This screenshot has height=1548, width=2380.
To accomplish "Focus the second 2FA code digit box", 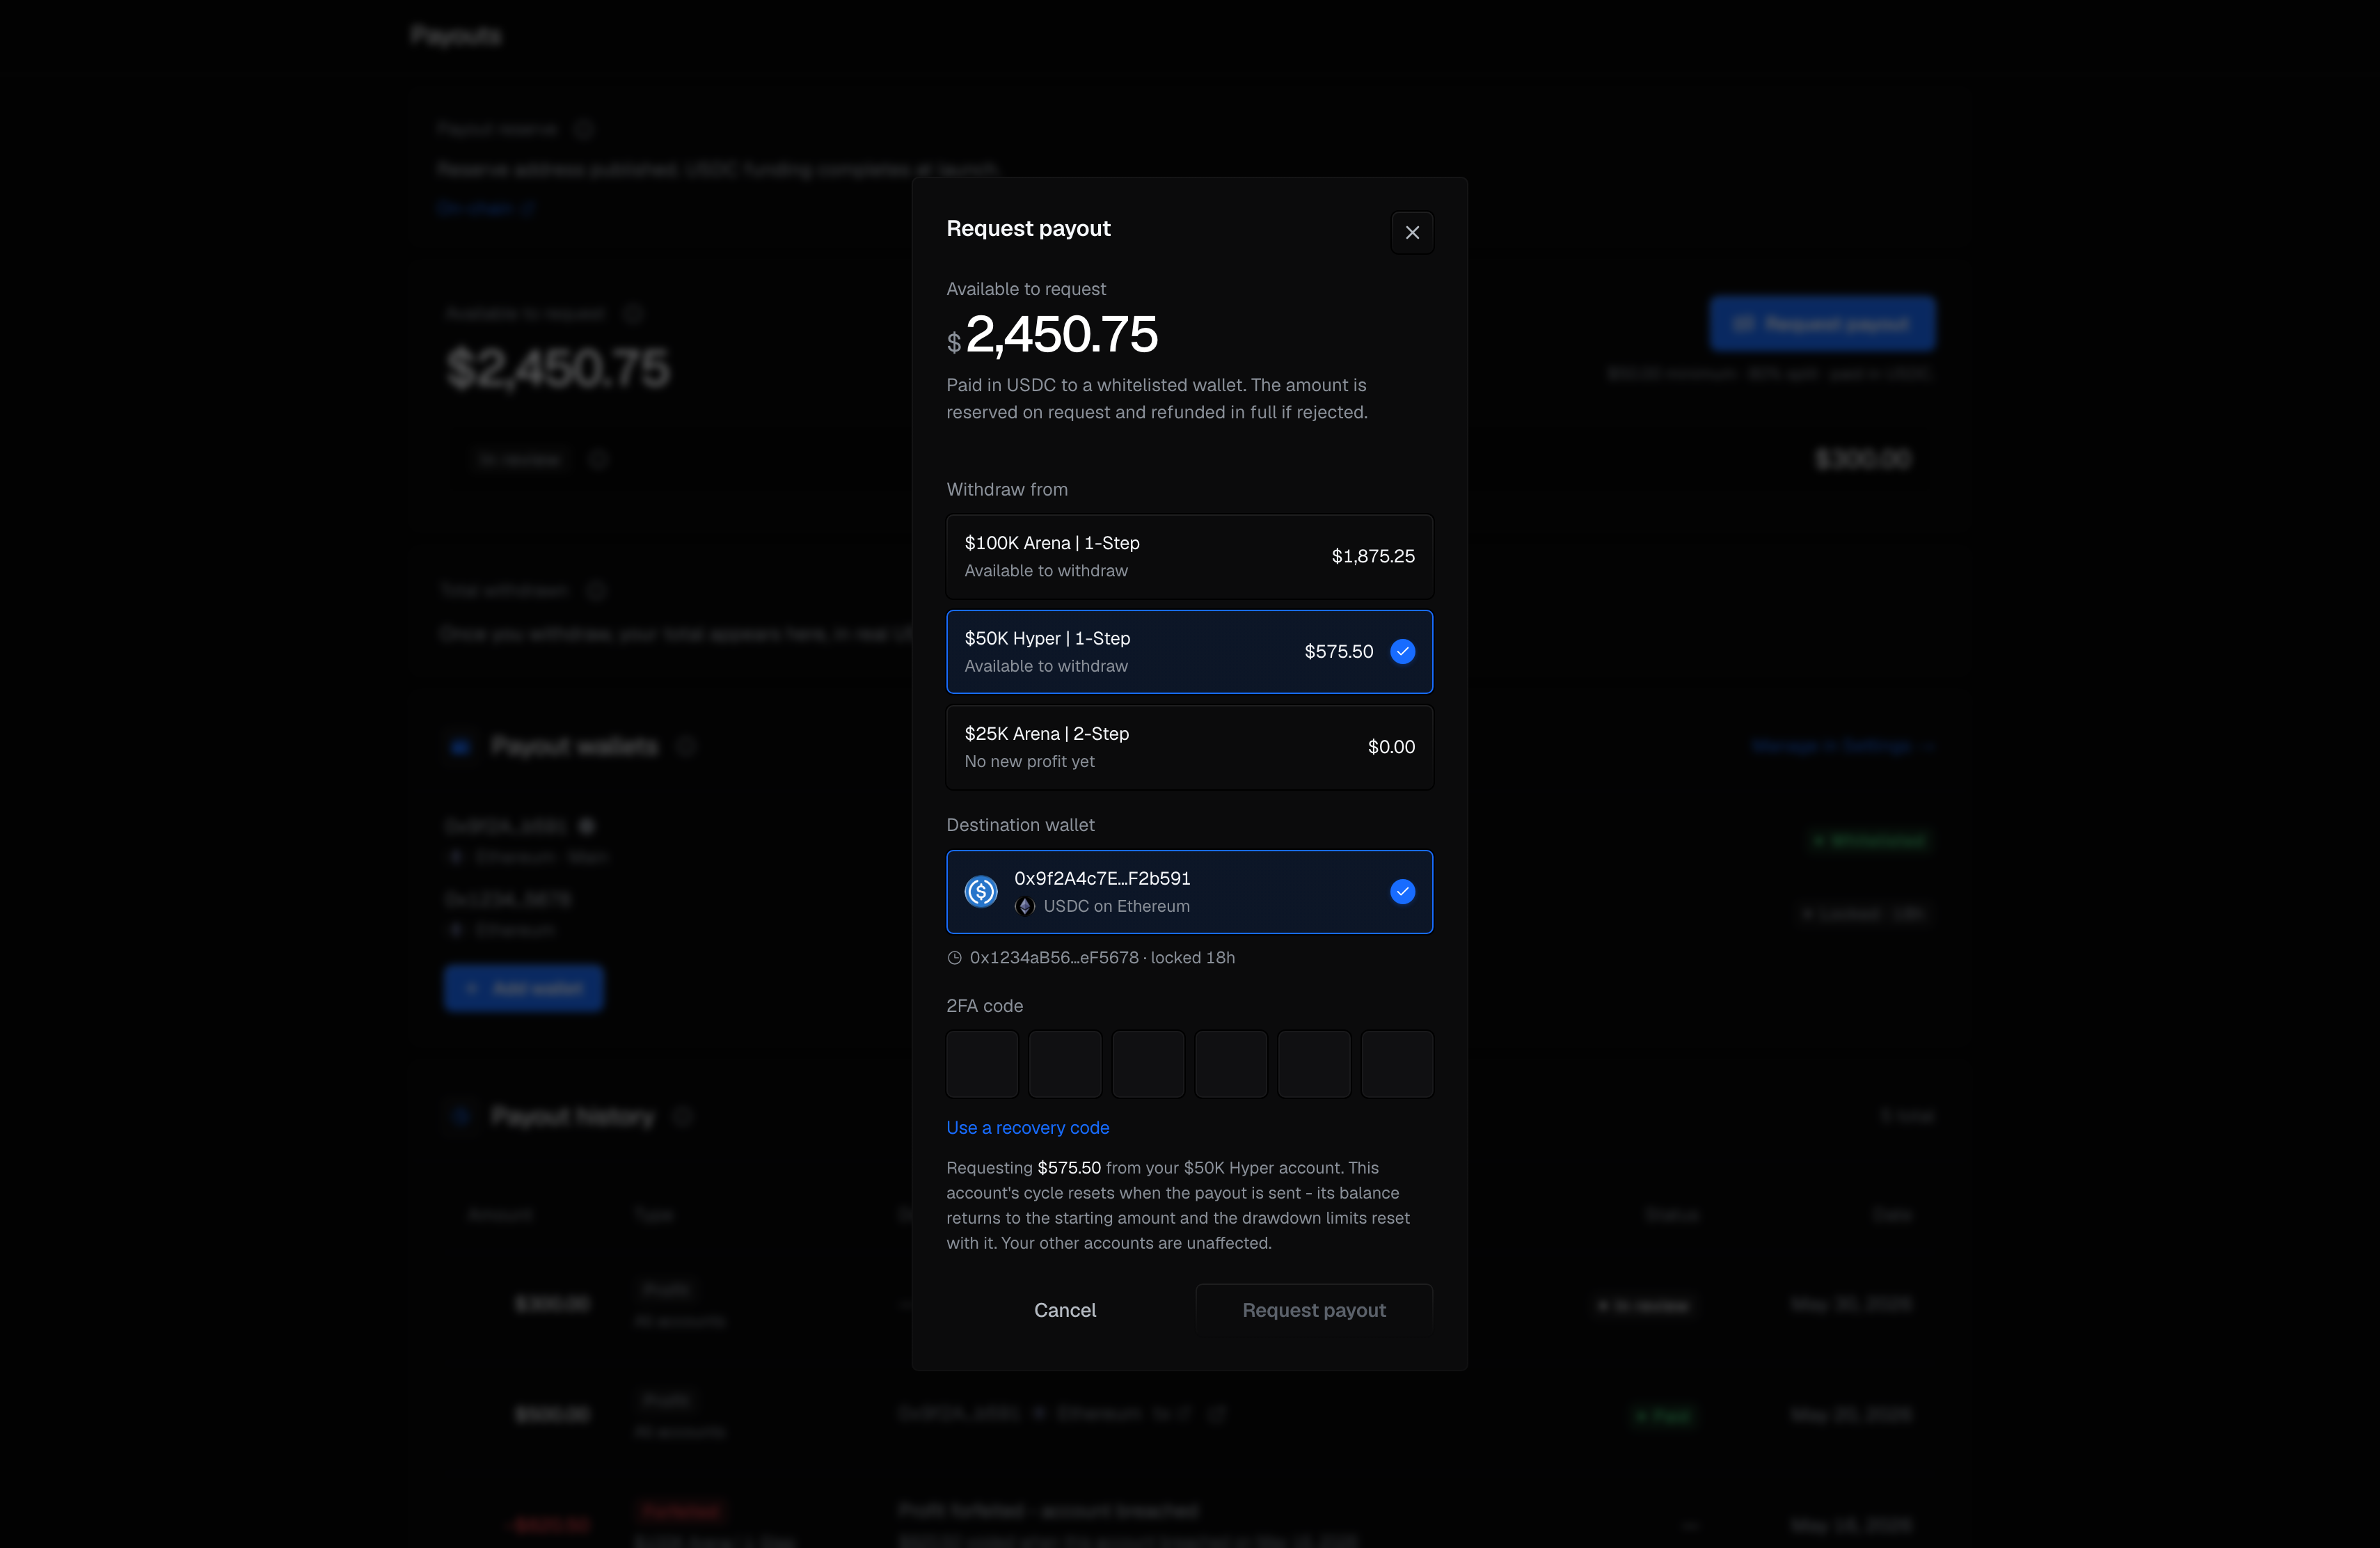I will pyautogui.click(x=1065, y=1064).
